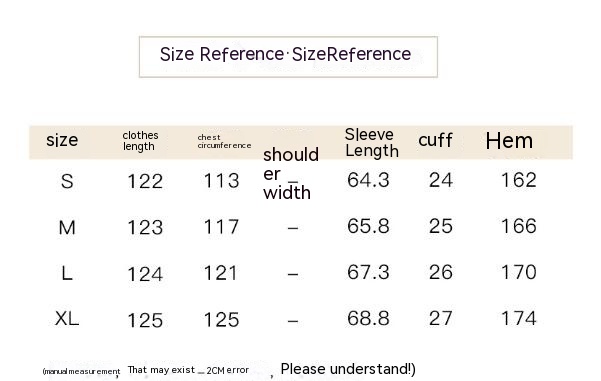Select the L size row label
This screenshot has width=601, height=381.
coord(67,273)
